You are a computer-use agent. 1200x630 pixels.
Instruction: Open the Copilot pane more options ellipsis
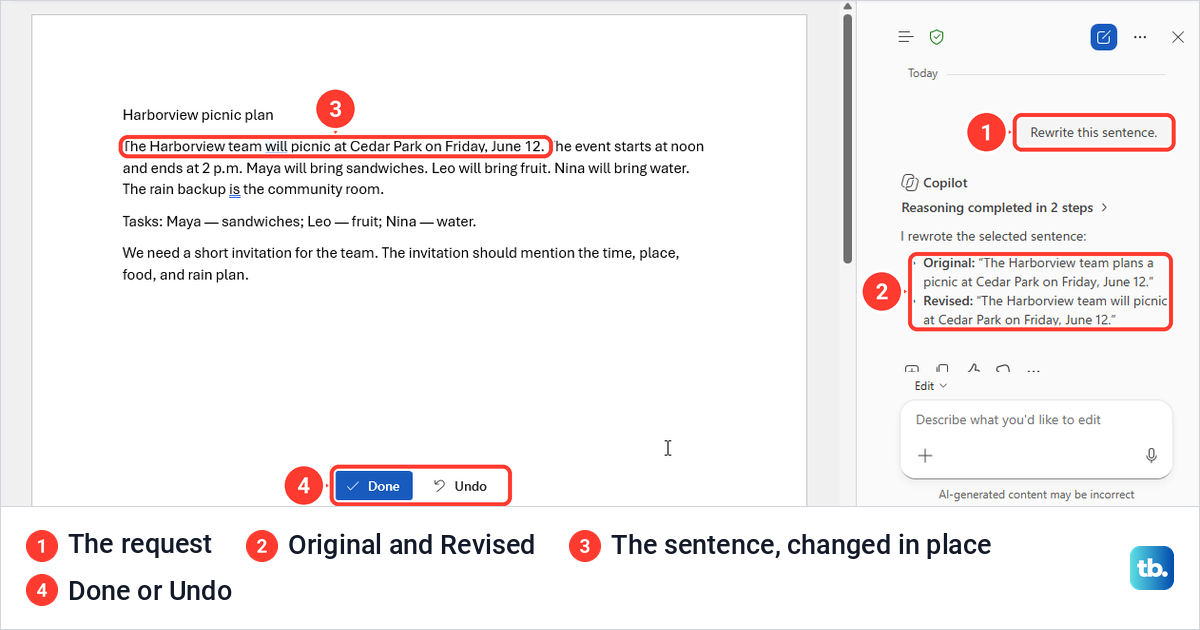pyautogui.click(x=1140, y=37)
